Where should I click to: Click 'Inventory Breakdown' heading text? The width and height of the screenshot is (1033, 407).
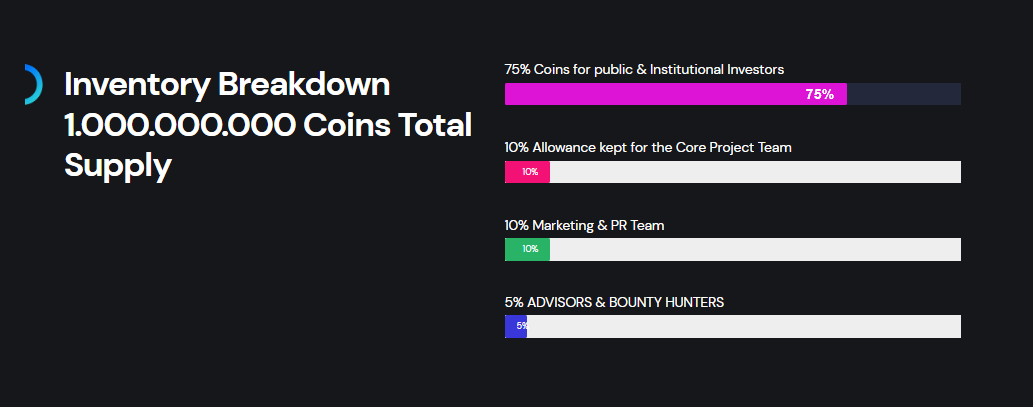click(227, 85)
